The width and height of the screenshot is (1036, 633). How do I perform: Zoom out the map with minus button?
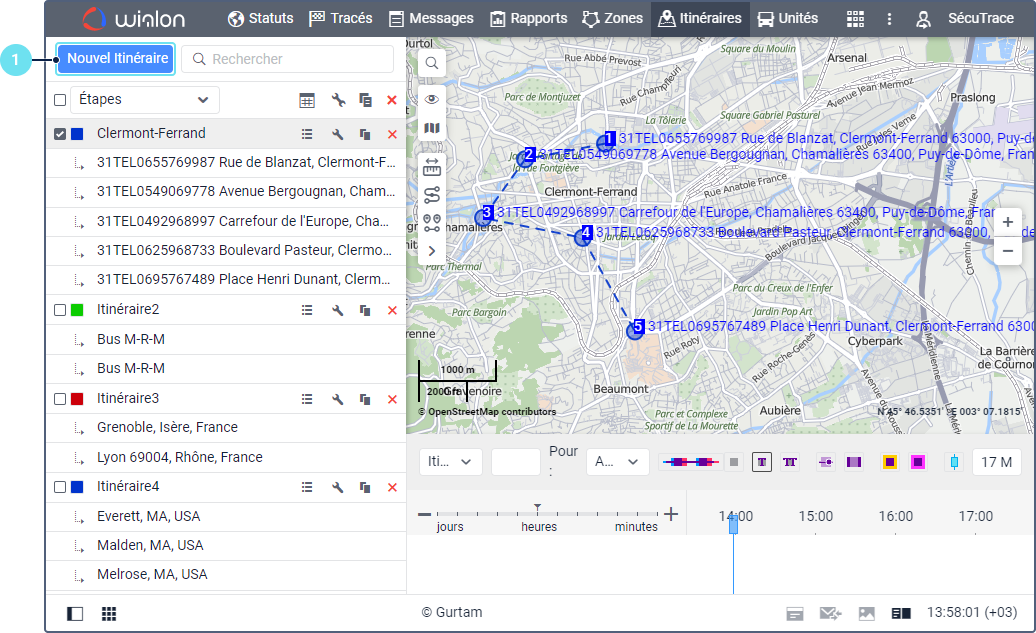coord(1008,251)
